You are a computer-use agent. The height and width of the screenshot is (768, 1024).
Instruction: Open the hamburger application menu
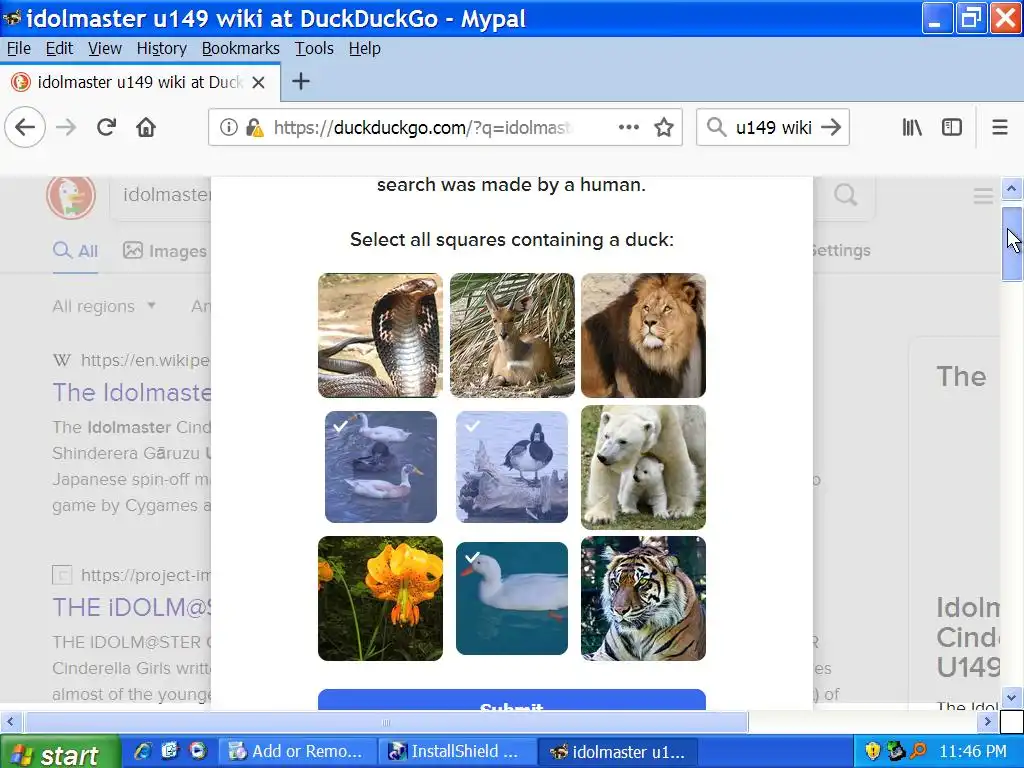coord(1000,127)
